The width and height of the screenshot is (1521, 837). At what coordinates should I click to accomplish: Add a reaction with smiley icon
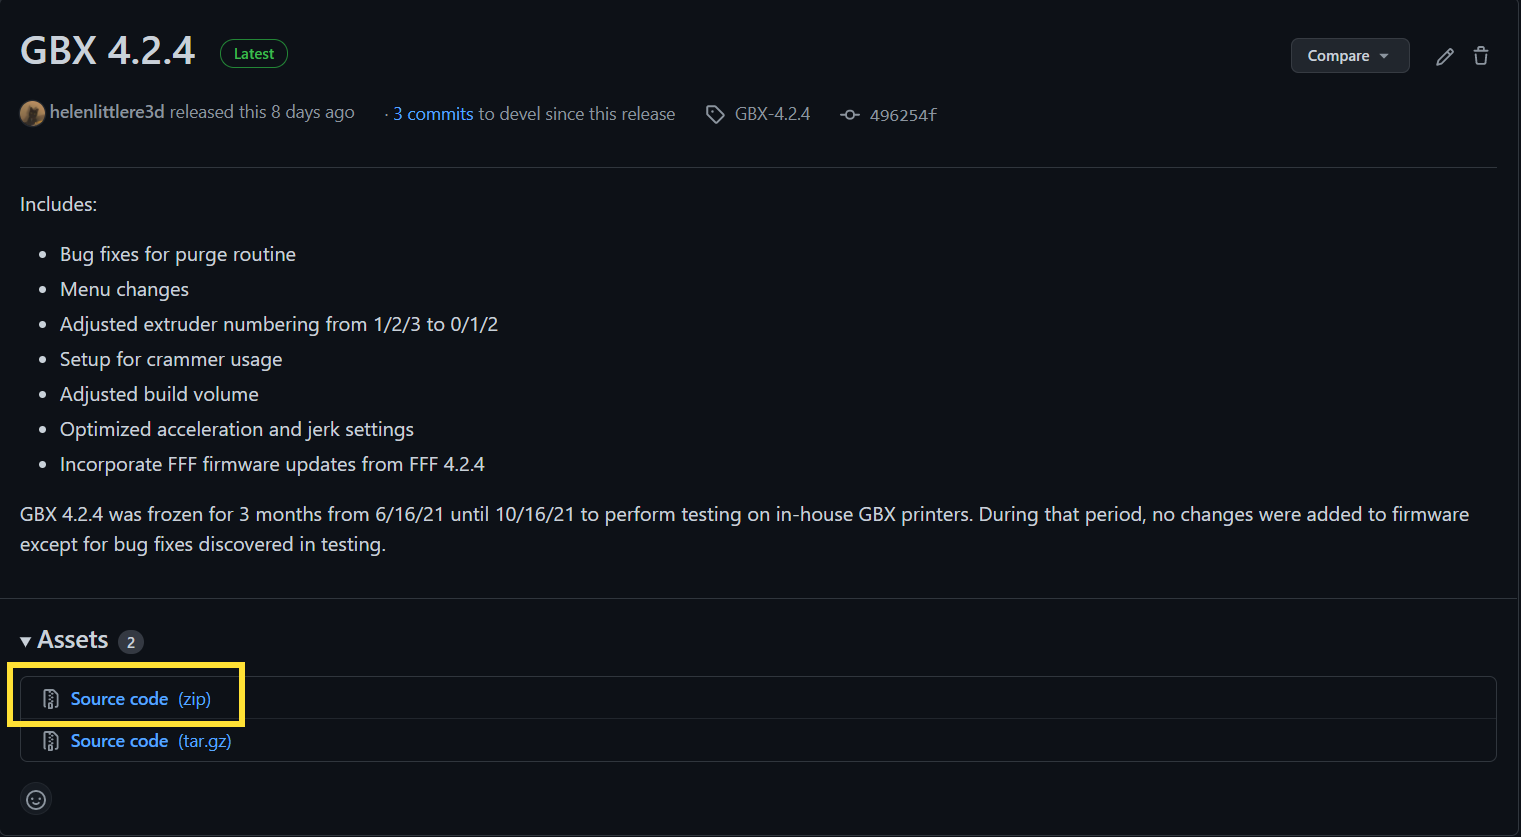coord(36,799)
